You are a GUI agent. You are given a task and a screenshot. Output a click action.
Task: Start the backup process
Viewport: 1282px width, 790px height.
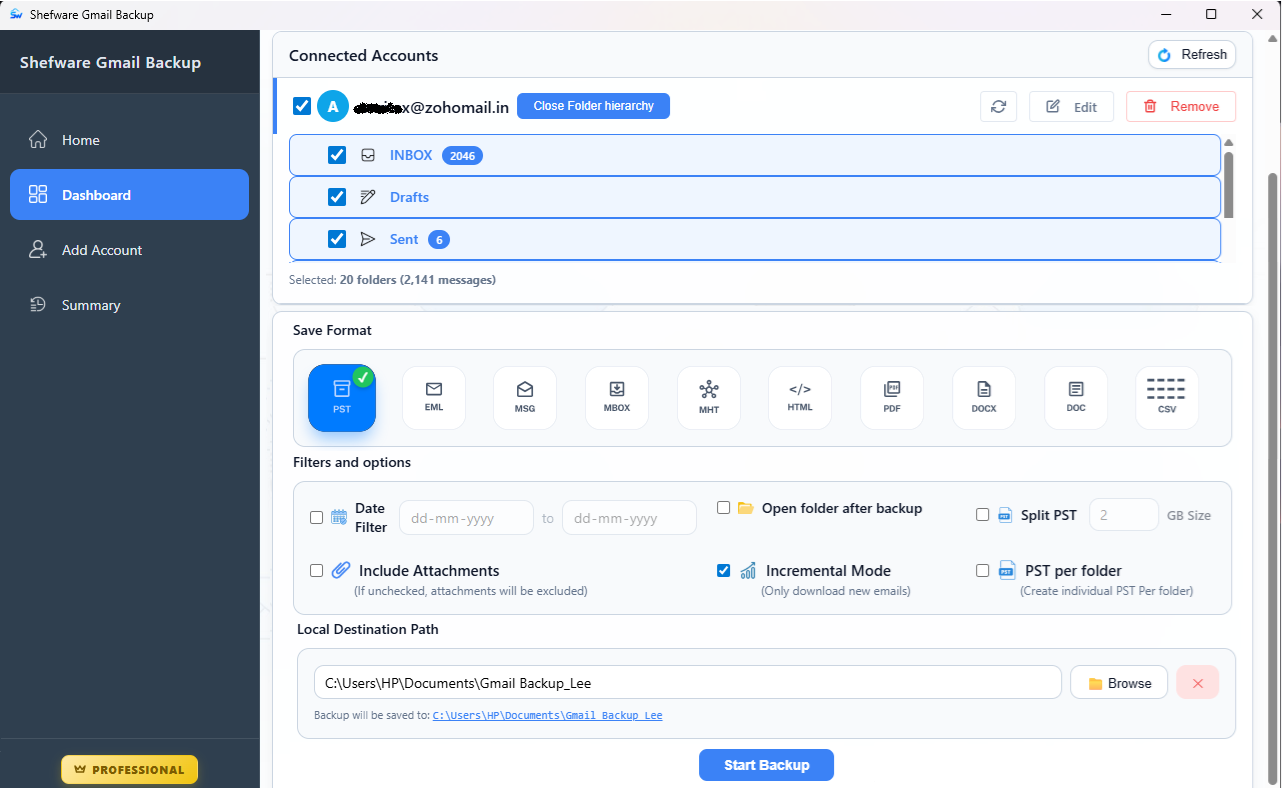tap(766, 765)
